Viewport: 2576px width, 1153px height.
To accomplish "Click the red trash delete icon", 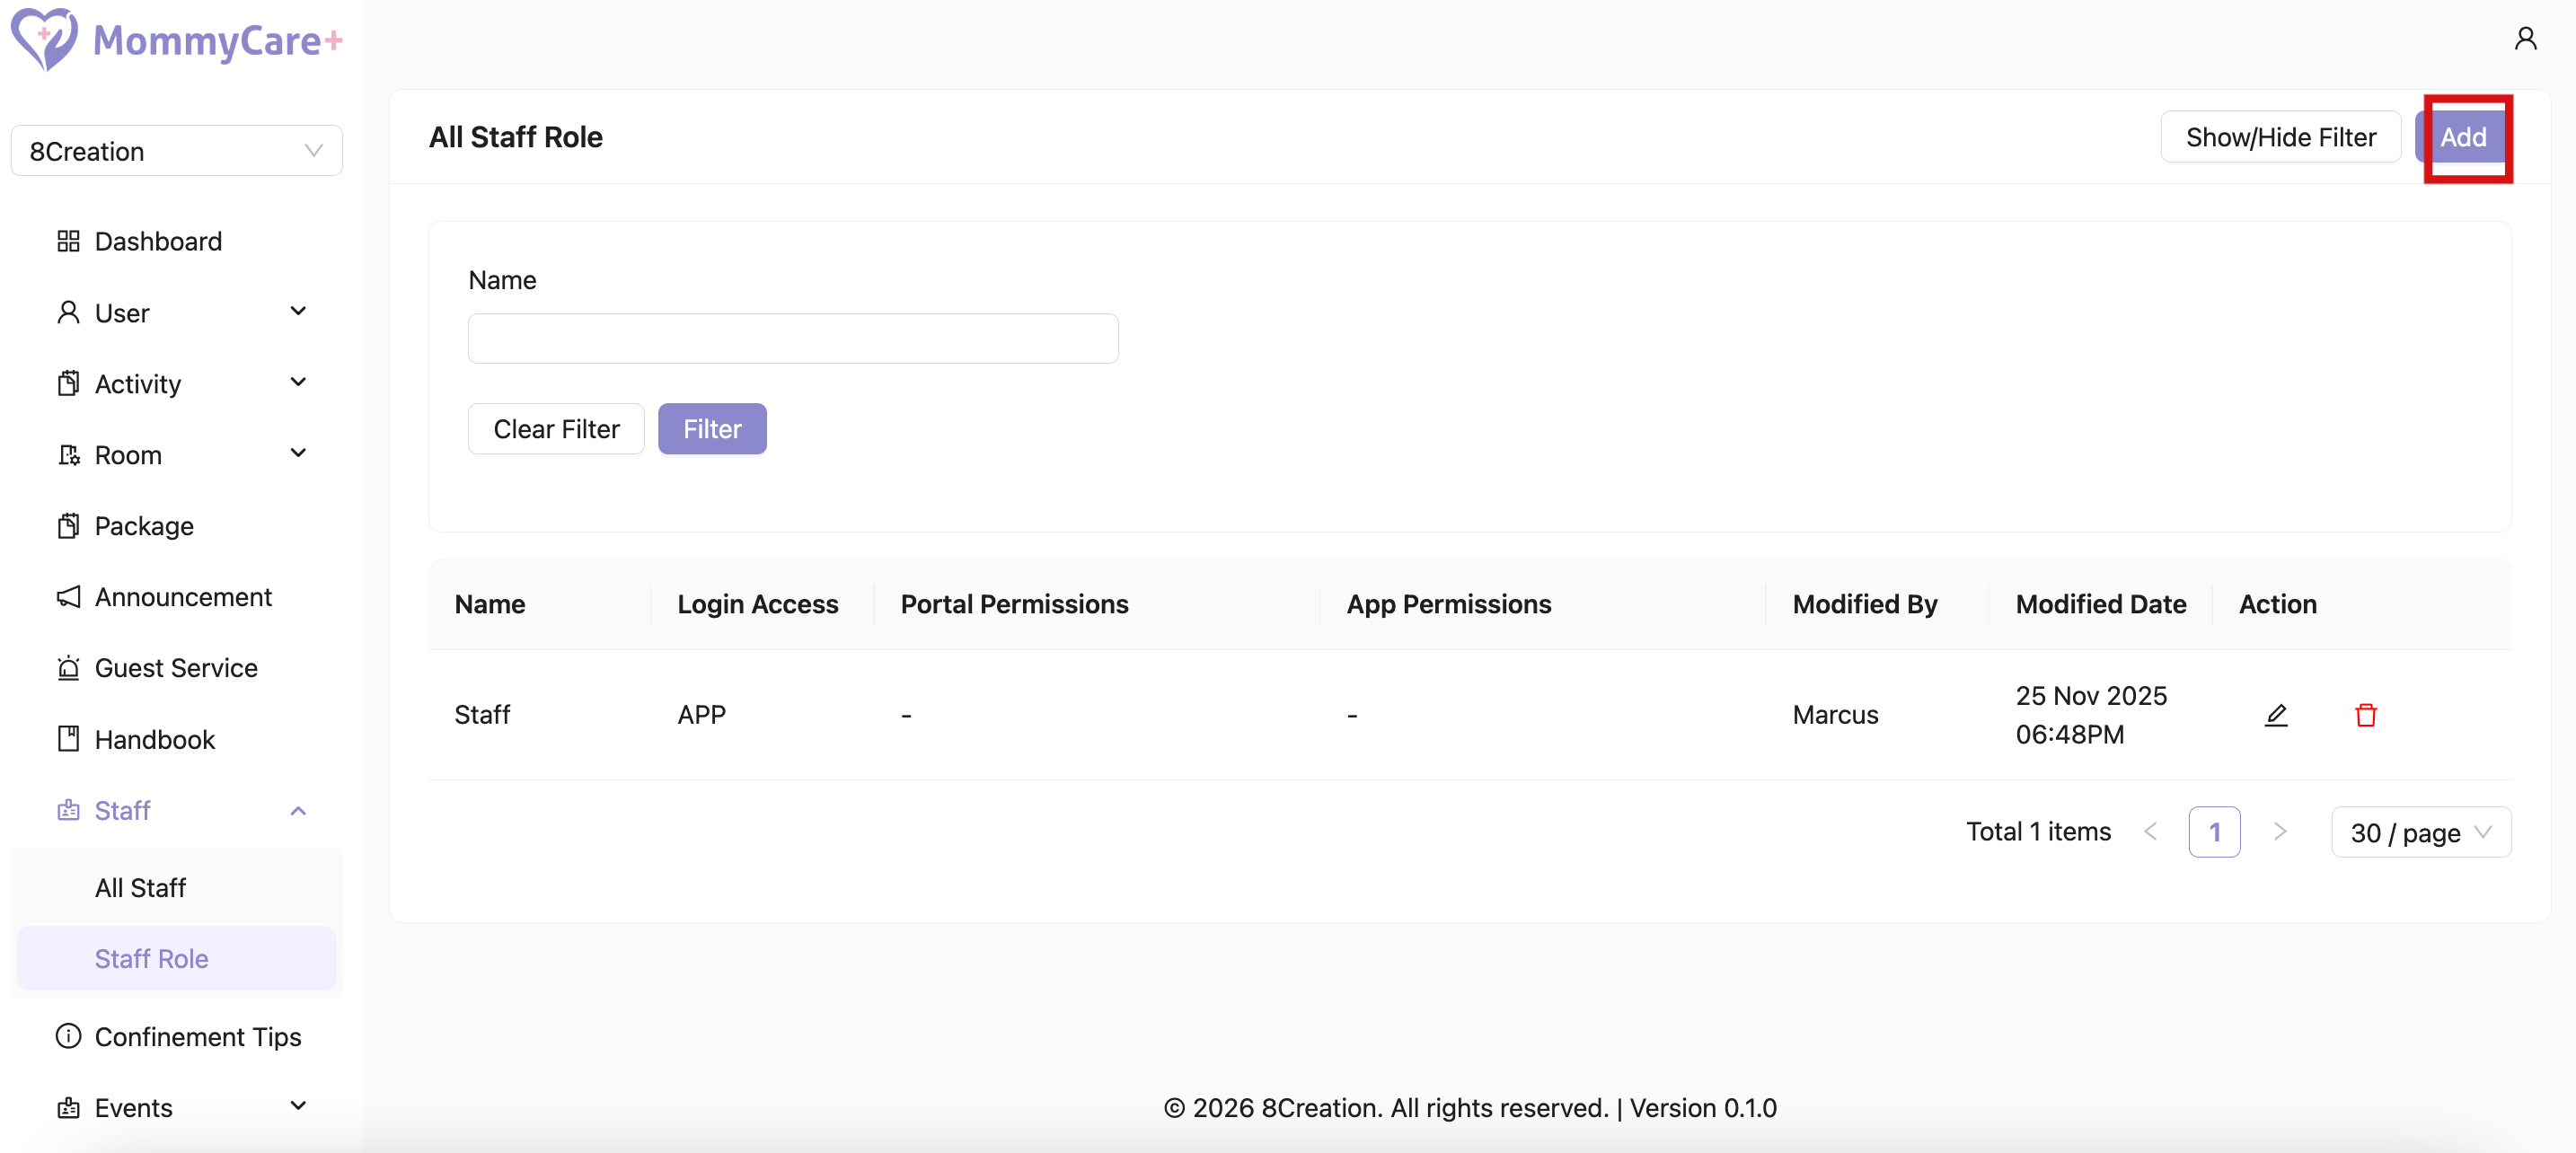I will pos(2365,715).
